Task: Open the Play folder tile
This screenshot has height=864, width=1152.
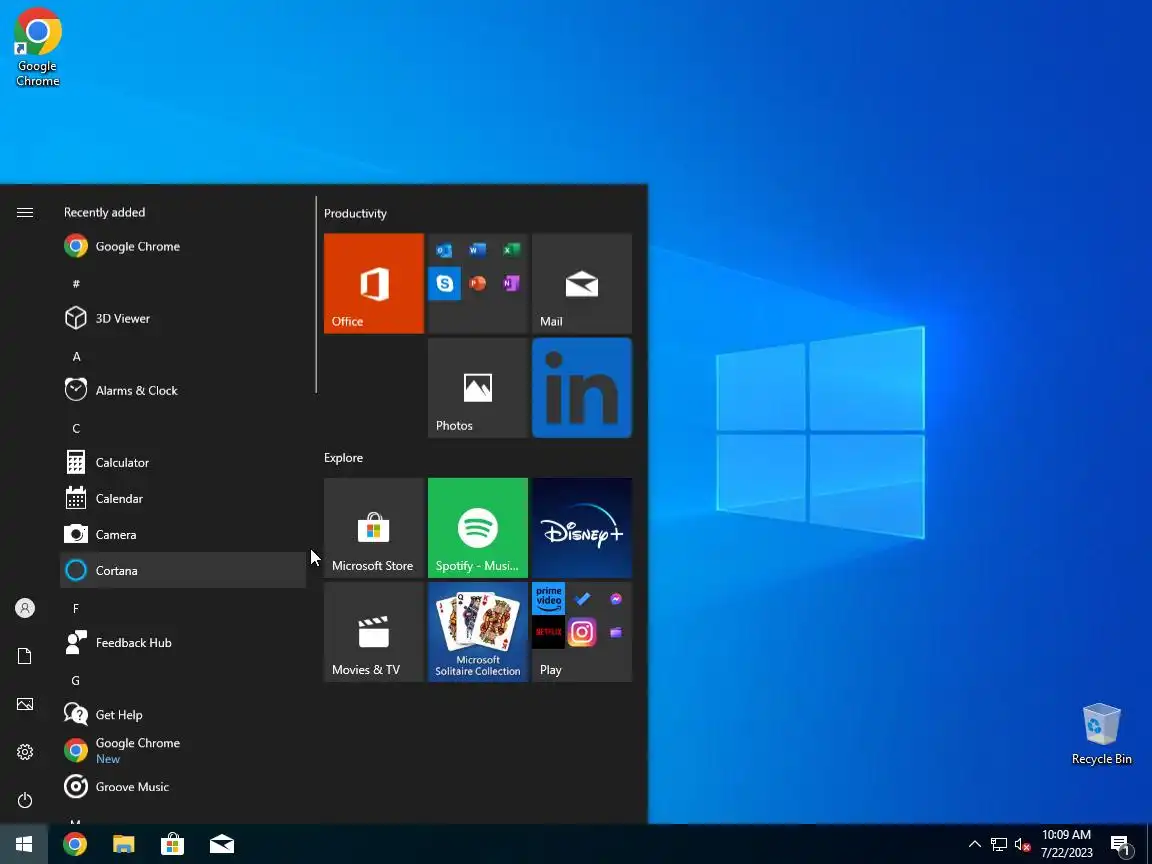Action: [581, 632]
